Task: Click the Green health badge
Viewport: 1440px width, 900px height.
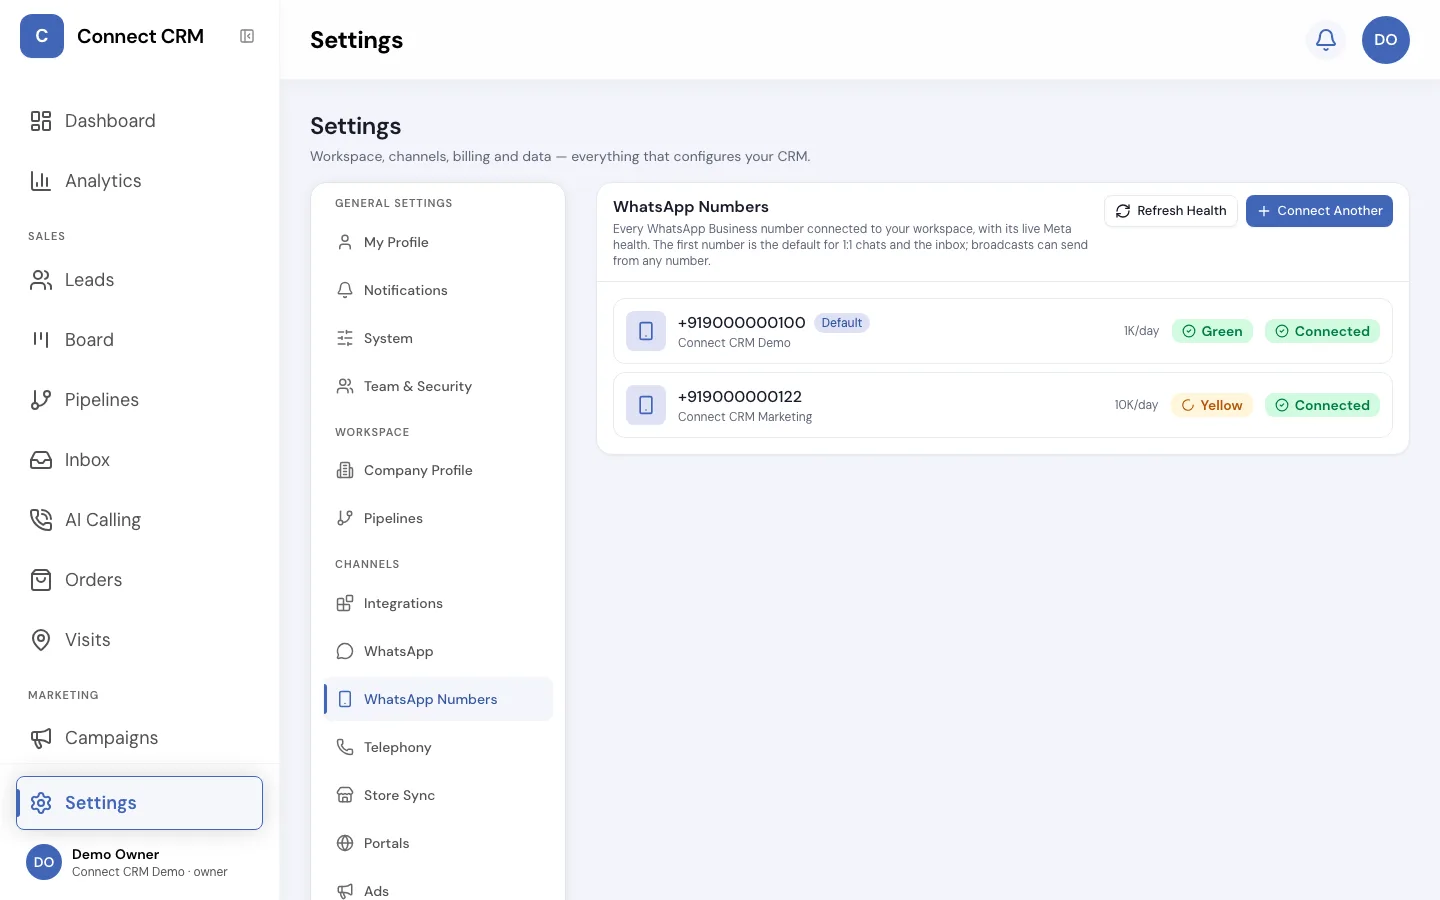Action: tap(1212, 331)
